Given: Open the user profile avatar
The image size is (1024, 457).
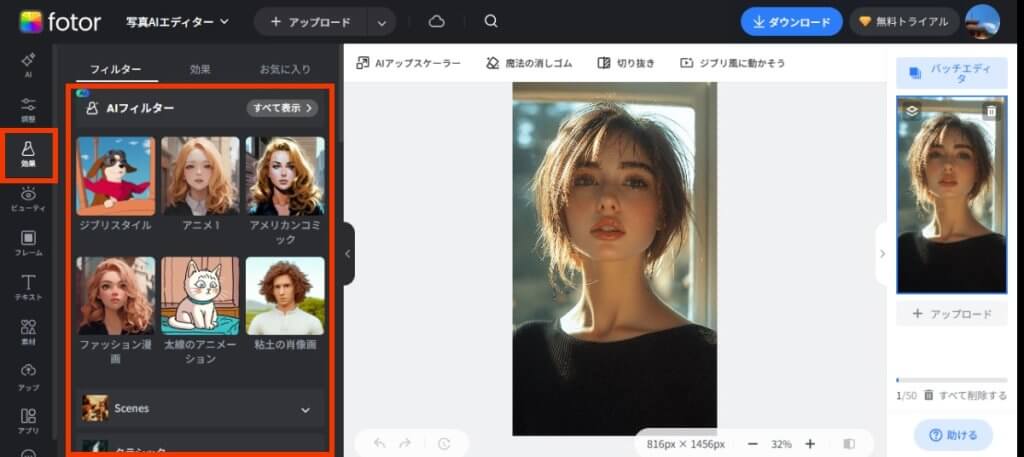Looking at the screenshot, I should [x=982, y=22].
